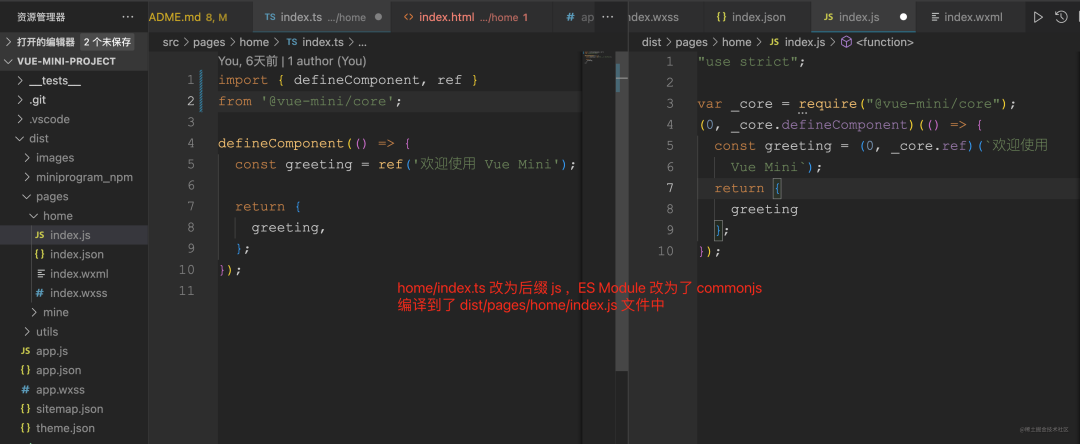Click the run play icon in right editor
1080x444 pixels.
[1038, 17]
